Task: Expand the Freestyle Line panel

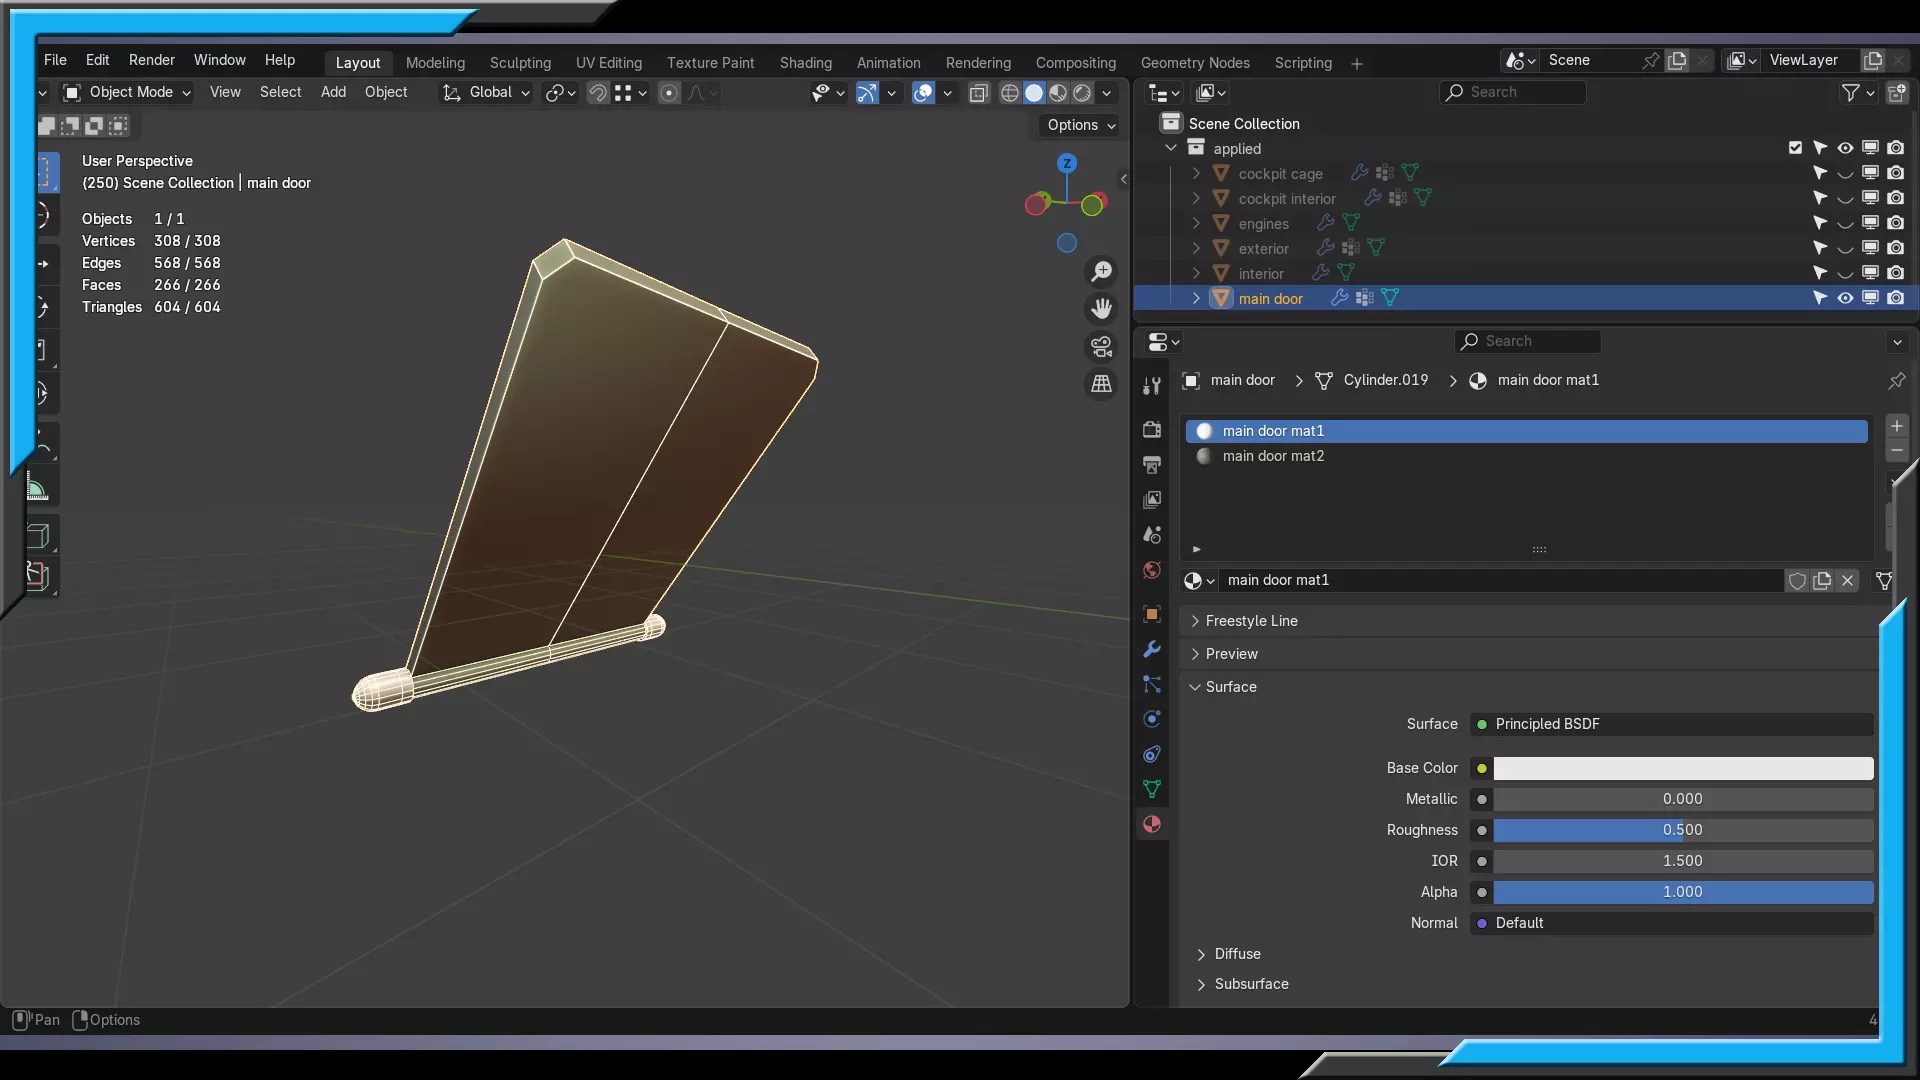Action: [x=1251, y=621]
